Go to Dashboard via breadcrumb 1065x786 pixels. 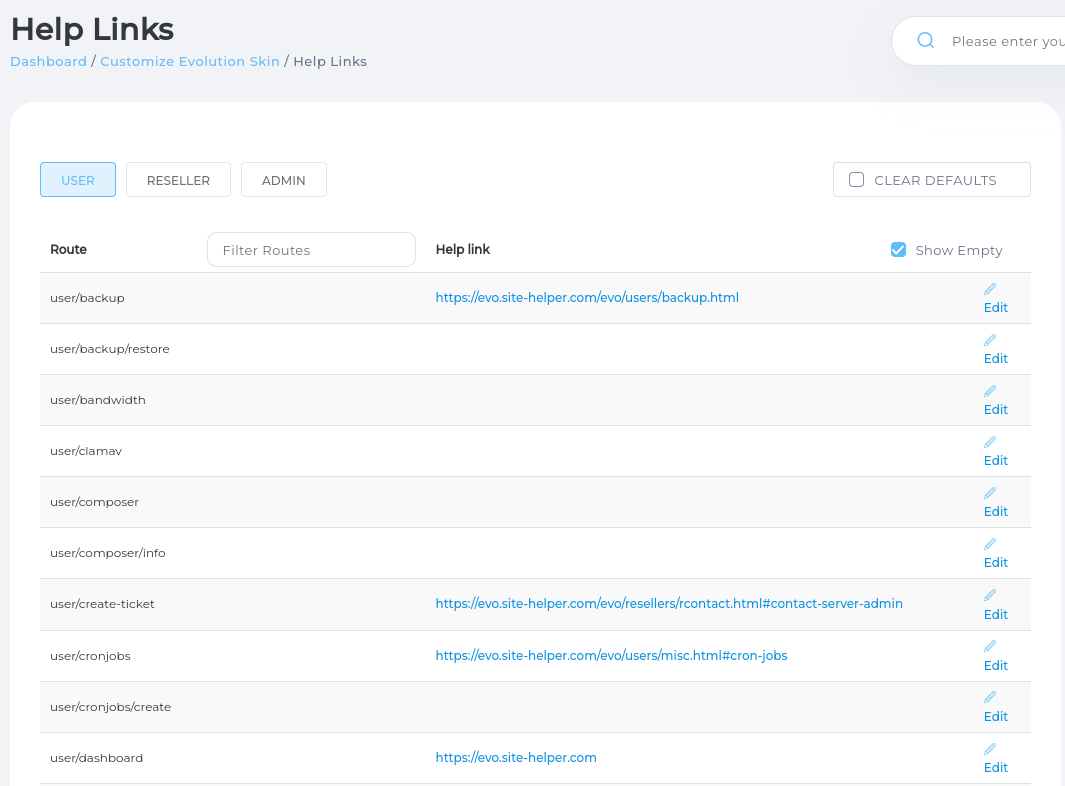48,62
